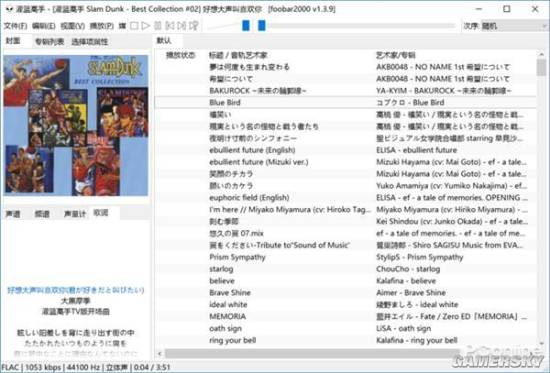Open the 文件(F) menu
The width and height of the screenshot is (550, 373).
point(15,26)
